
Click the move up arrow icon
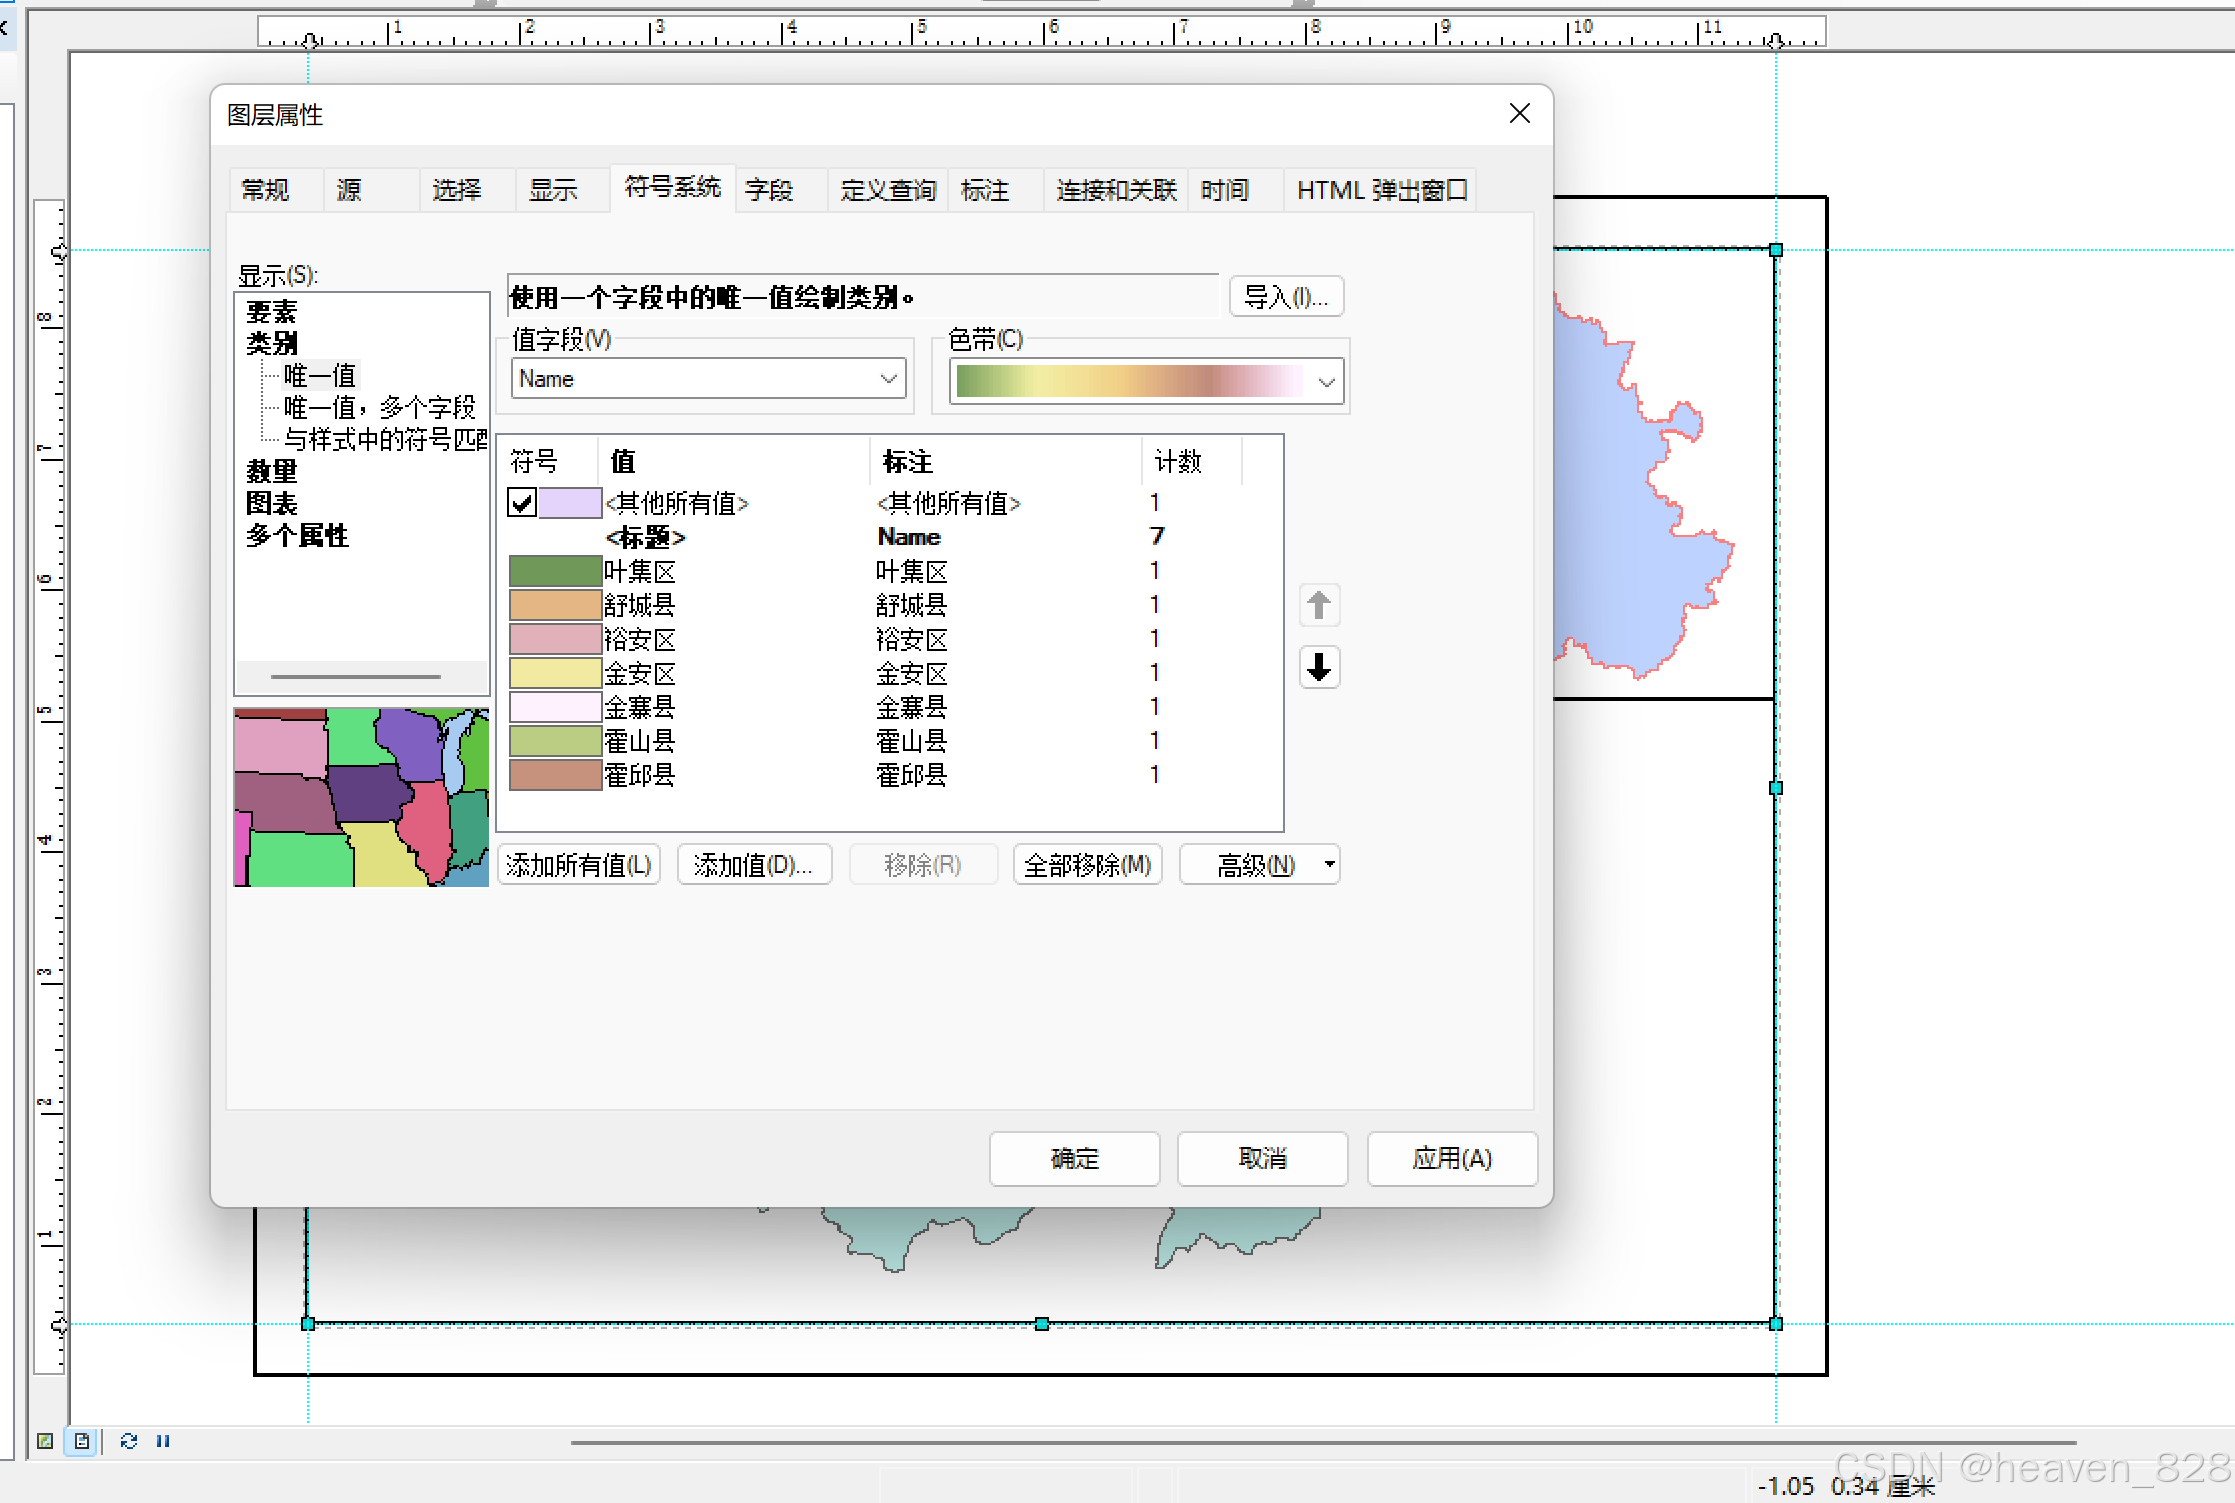[x=1318, y=605]
